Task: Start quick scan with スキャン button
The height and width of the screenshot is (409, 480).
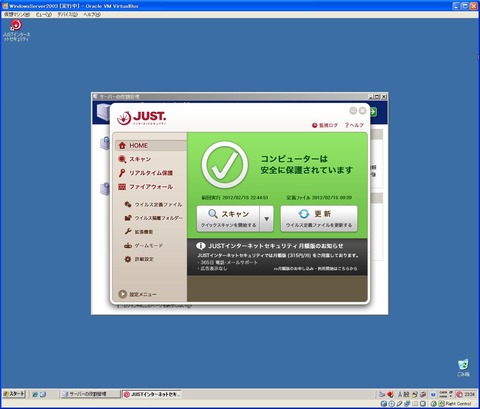Action: click(x=228, y=219)
